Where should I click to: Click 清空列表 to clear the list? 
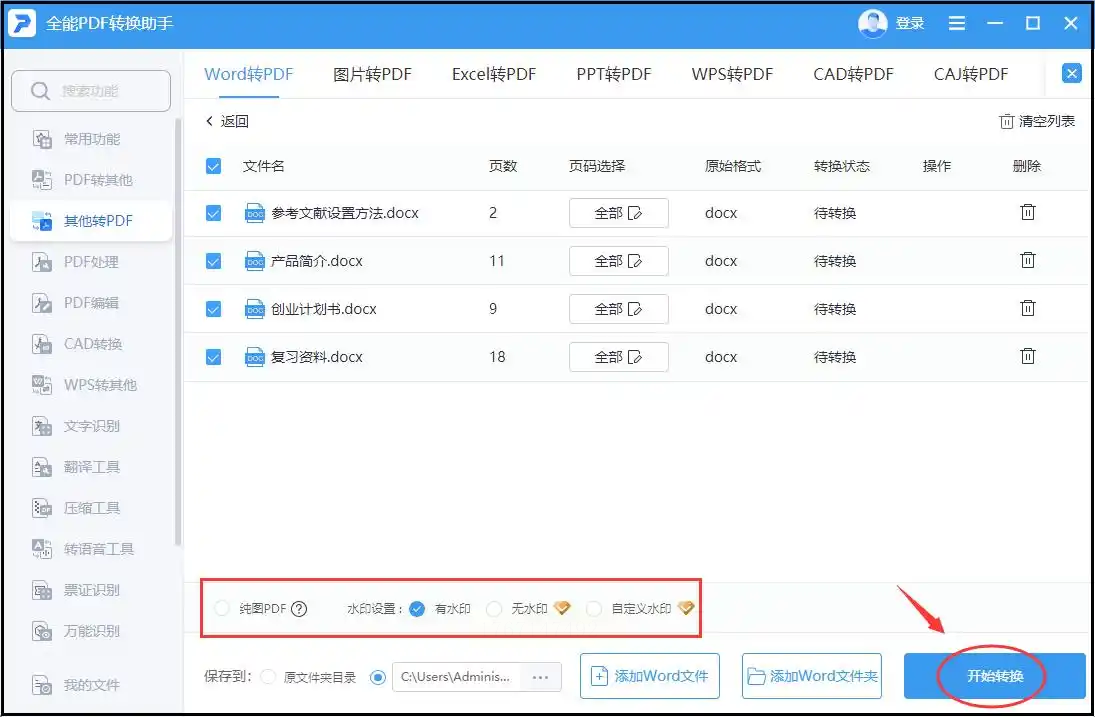[x=1037, y=121]
